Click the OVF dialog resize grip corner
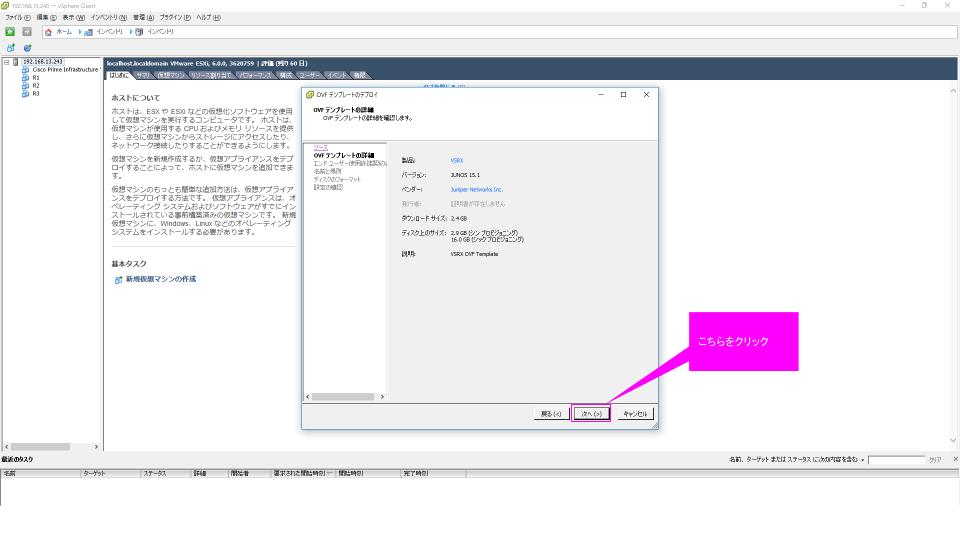 (654, 425)
